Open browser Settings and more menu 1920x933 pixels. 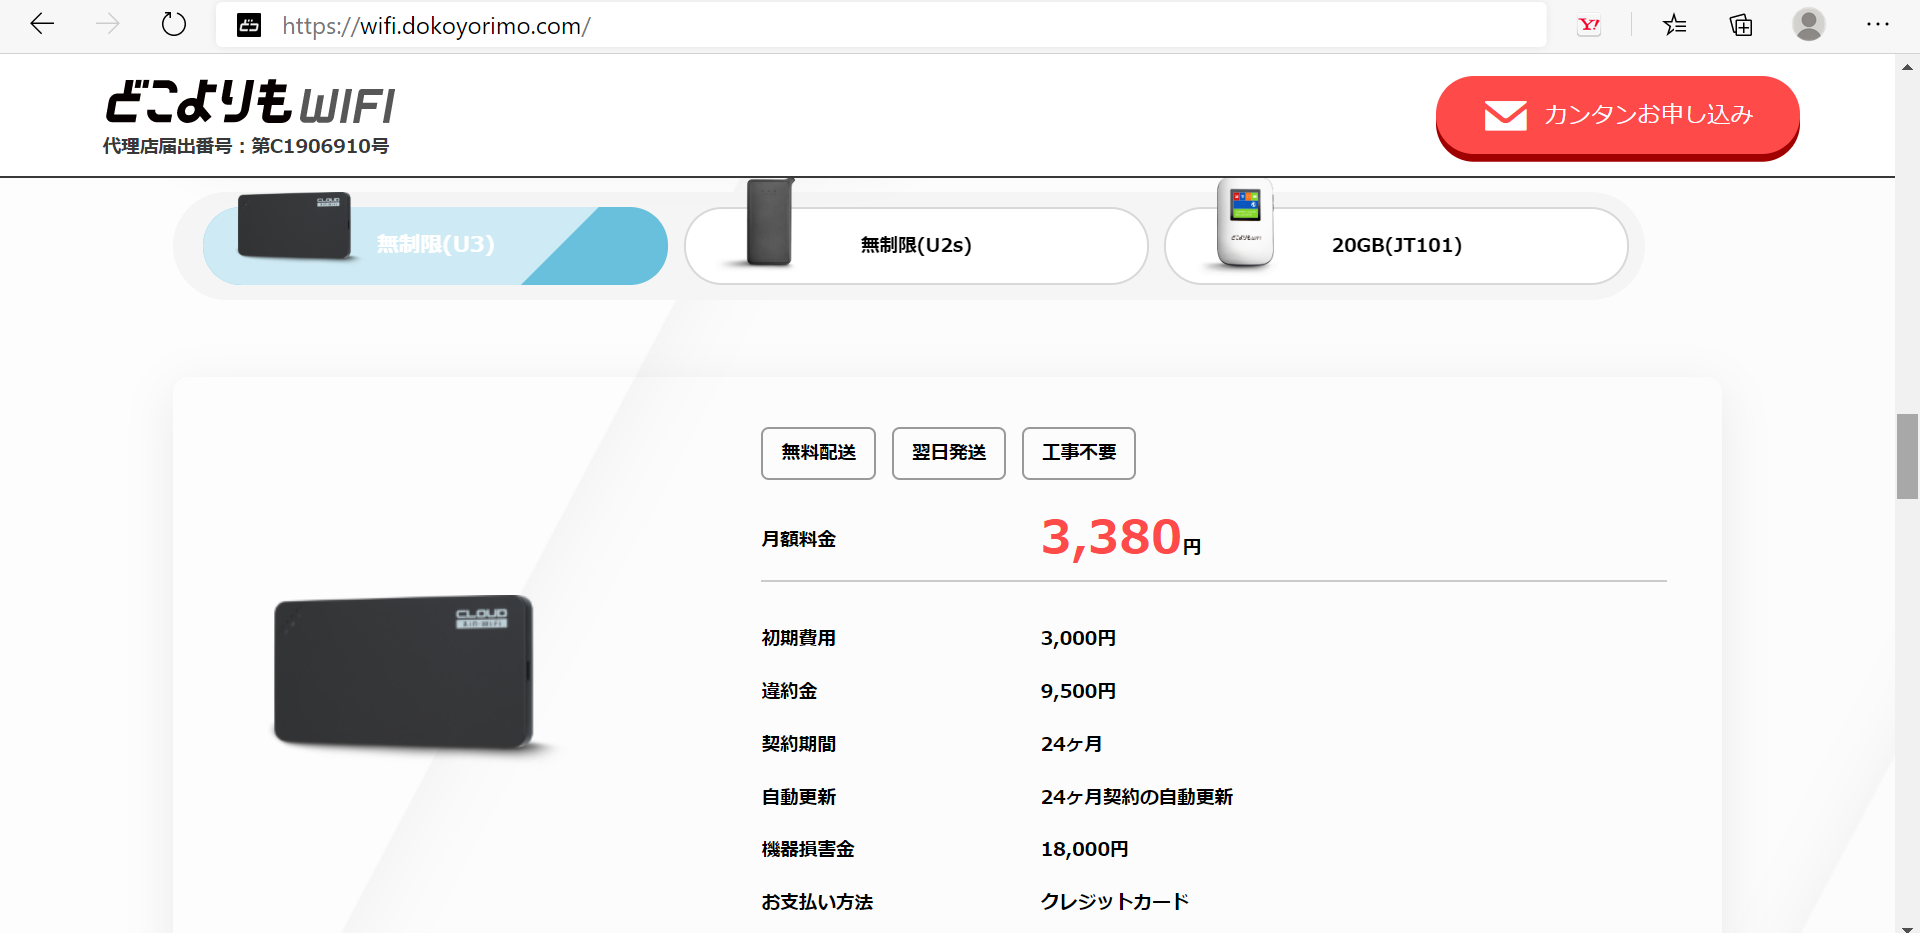click(x=1877, y=25)
